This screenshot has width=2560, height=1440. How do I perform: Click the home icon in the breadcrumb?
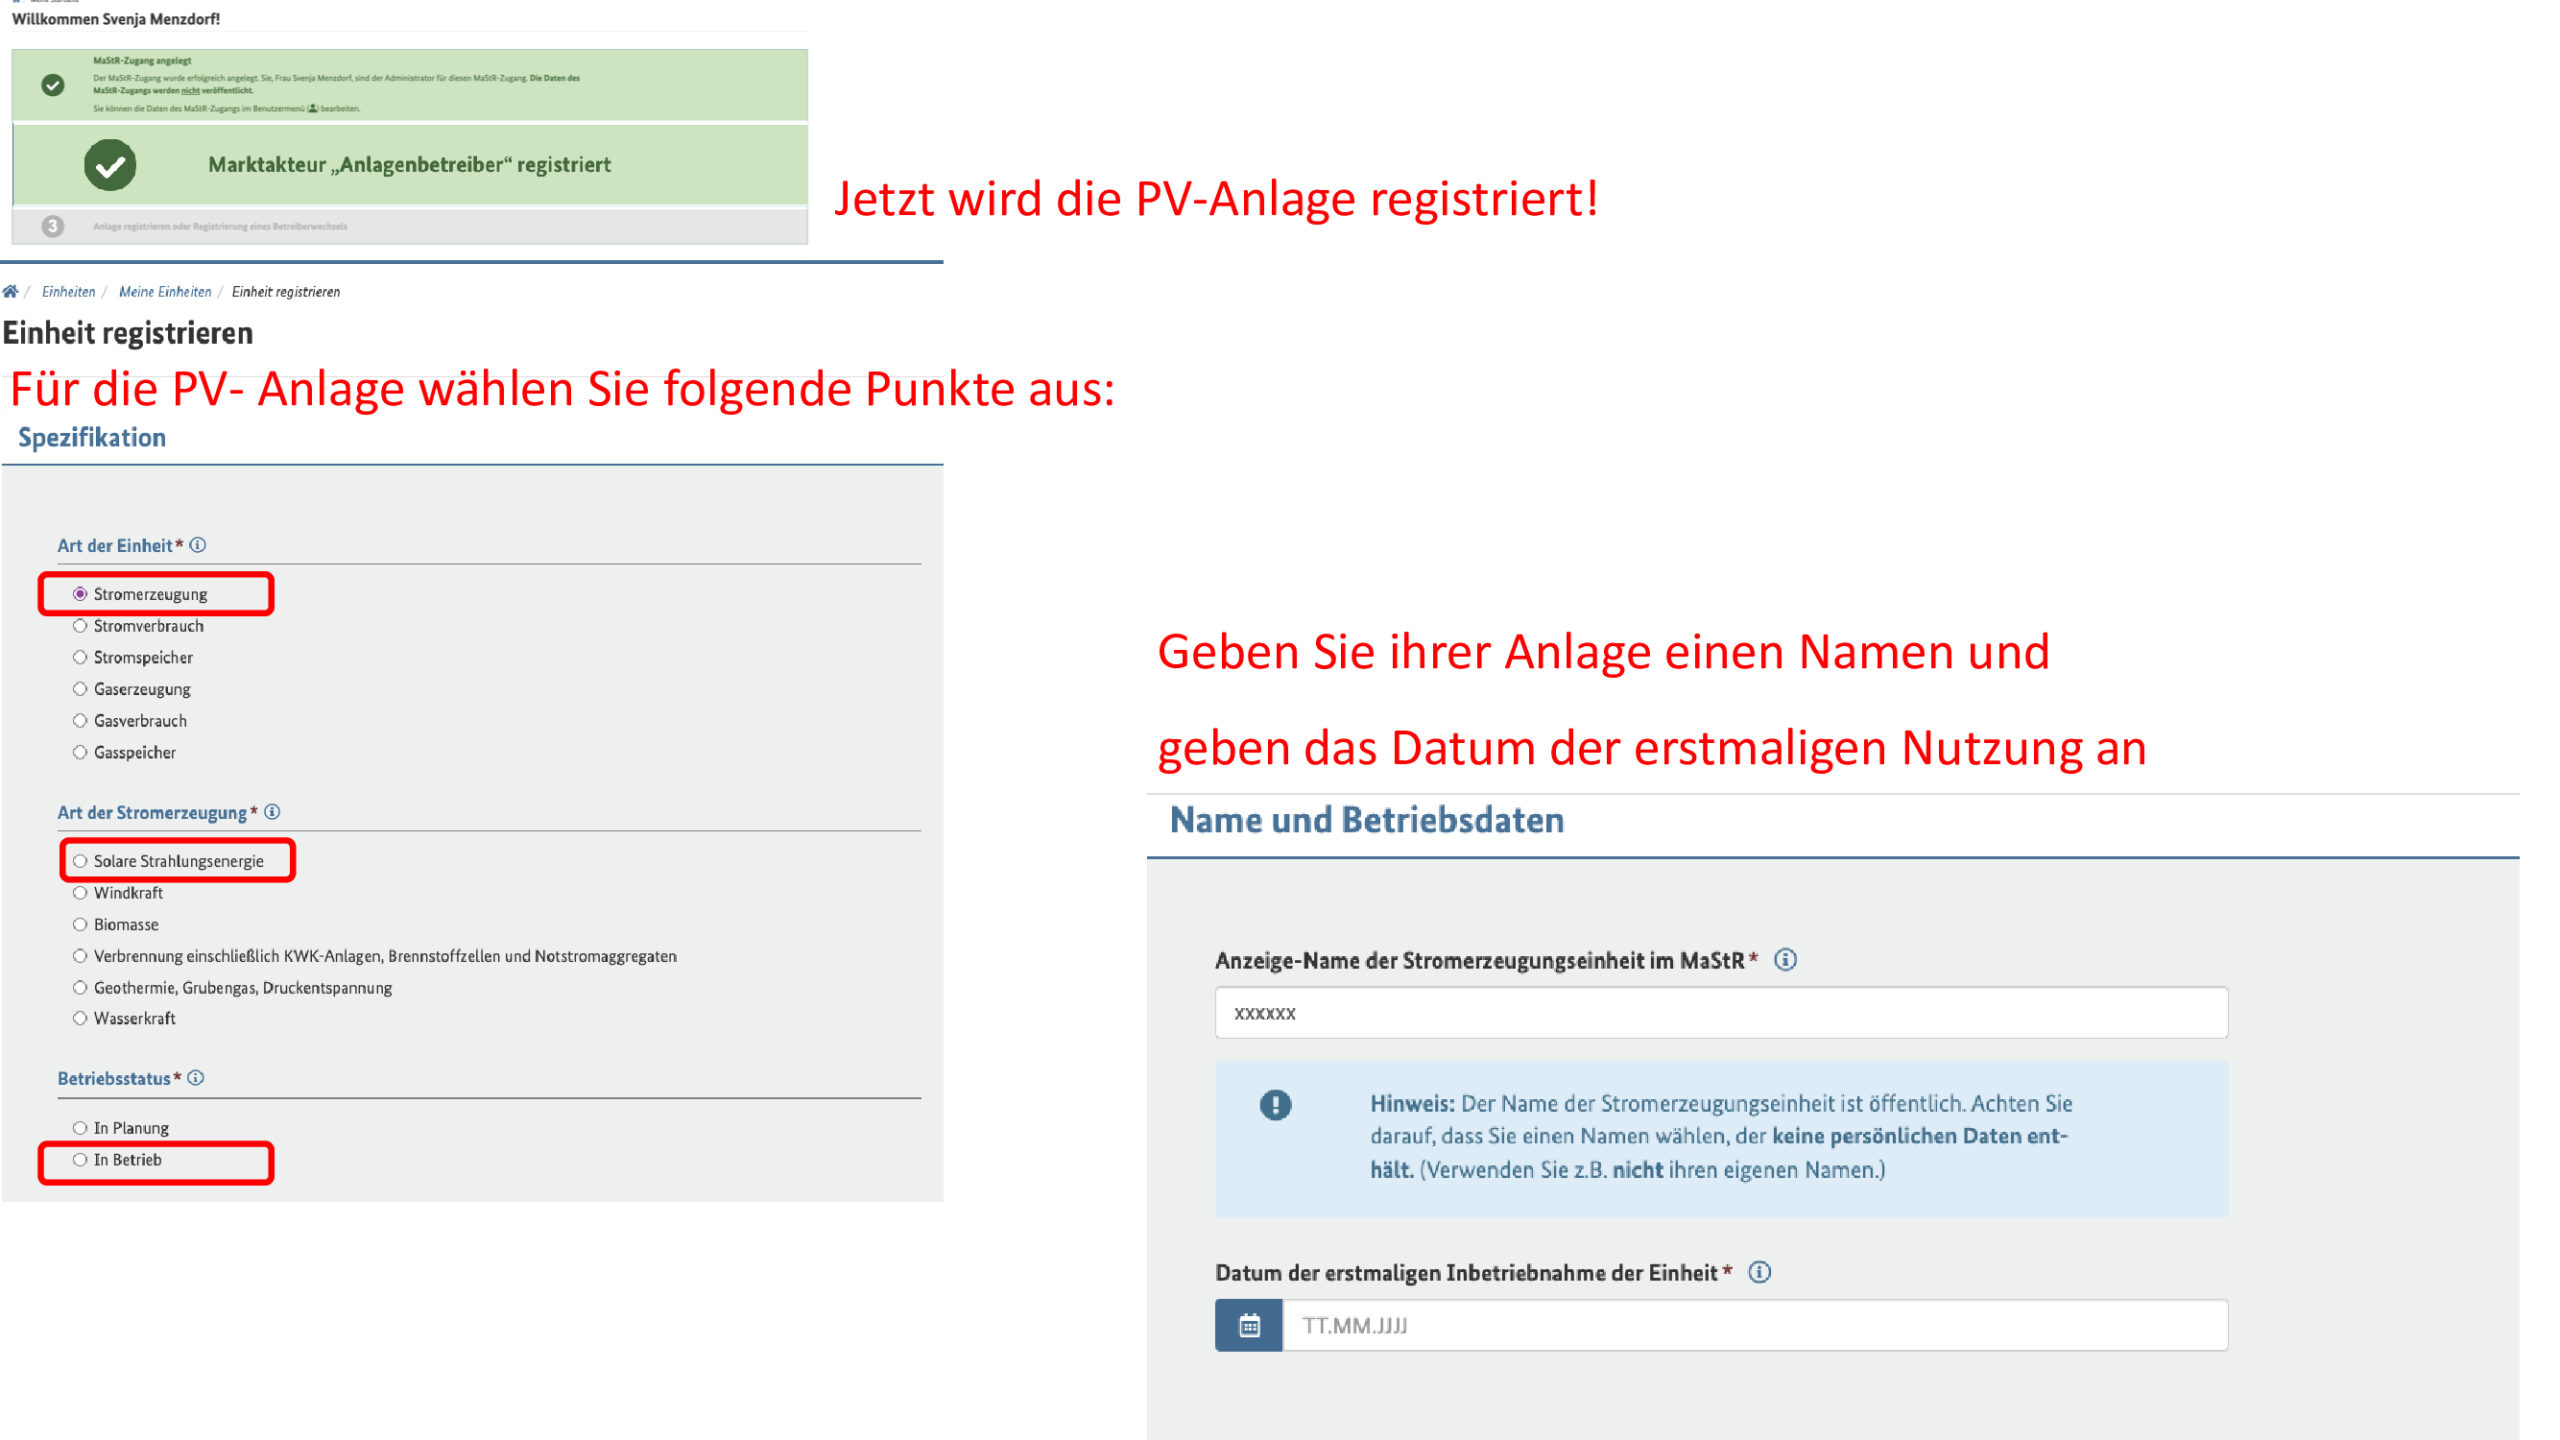(x=10, y=291)
